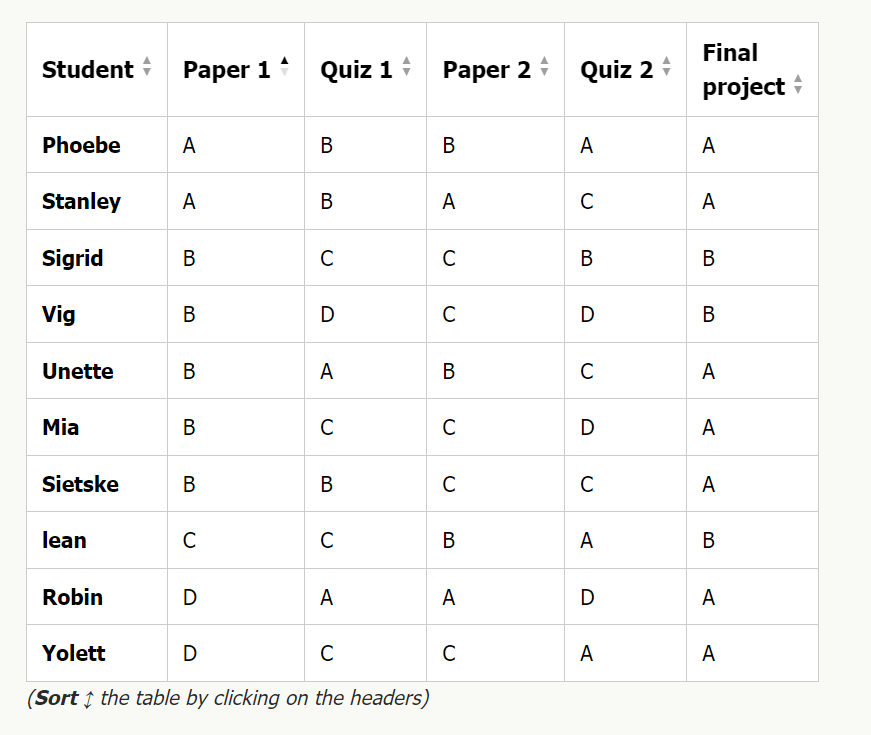
Task: Click the Paper 2 column header text
Action: (486, 70)
